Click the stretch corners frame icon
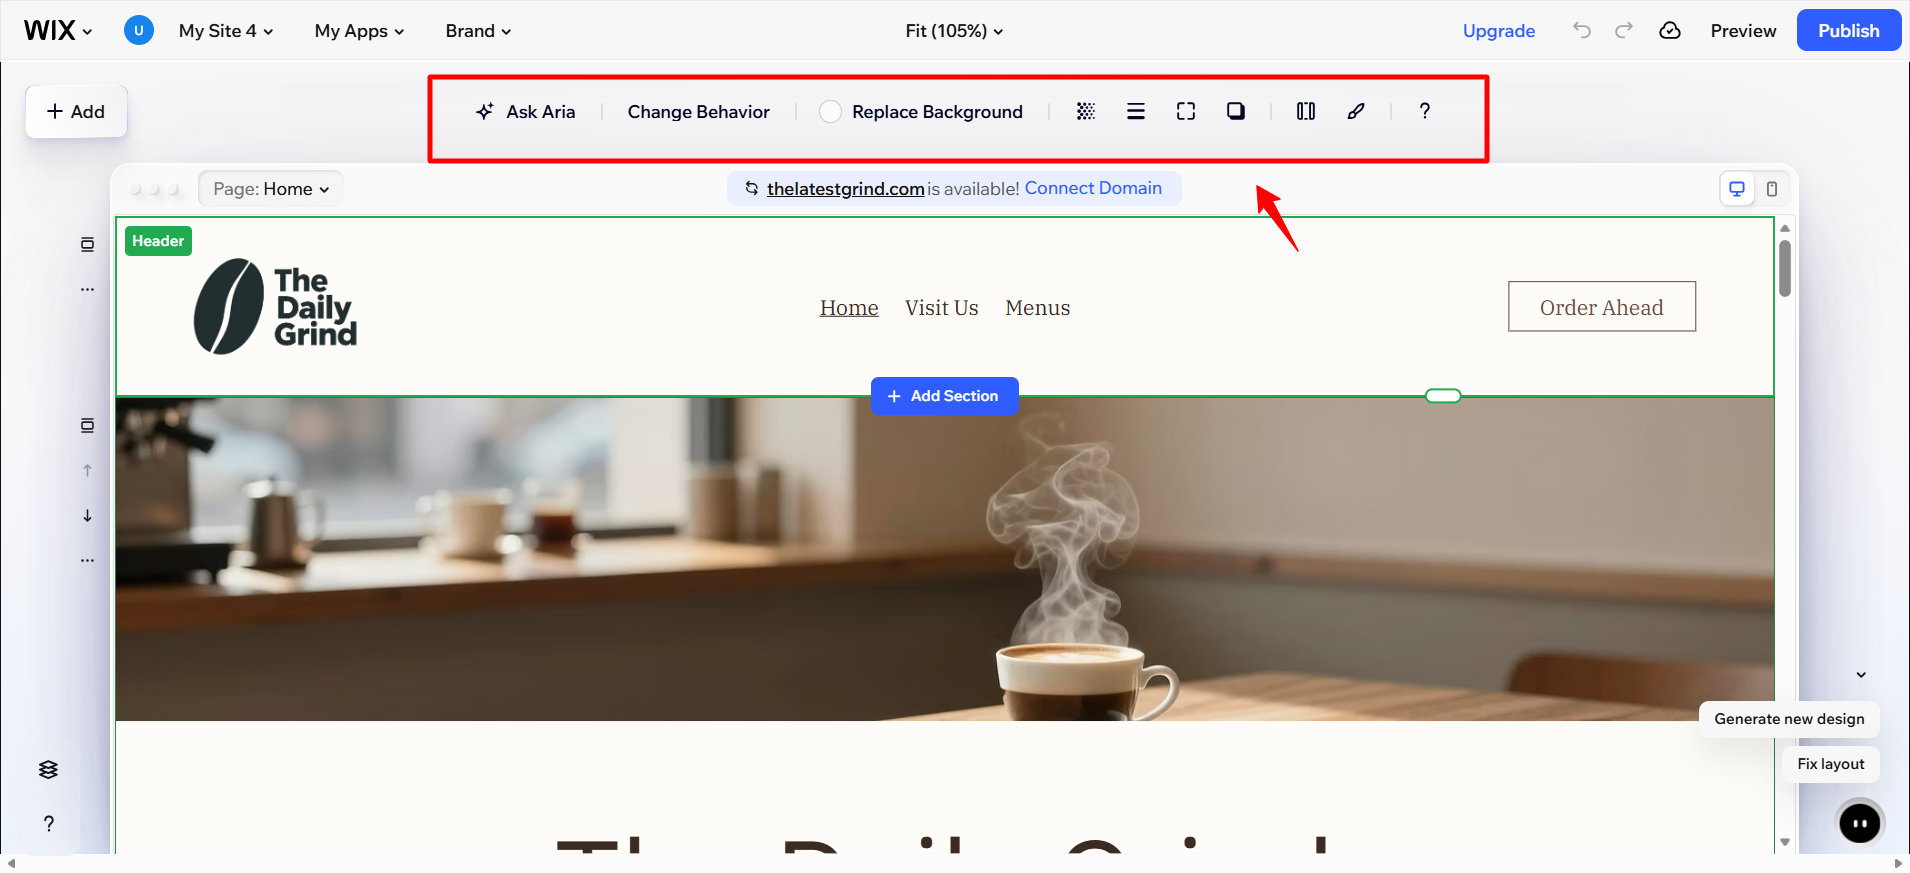This screenshot has width=1910, height=873. pyautogui.click(x=1186, y=111)
